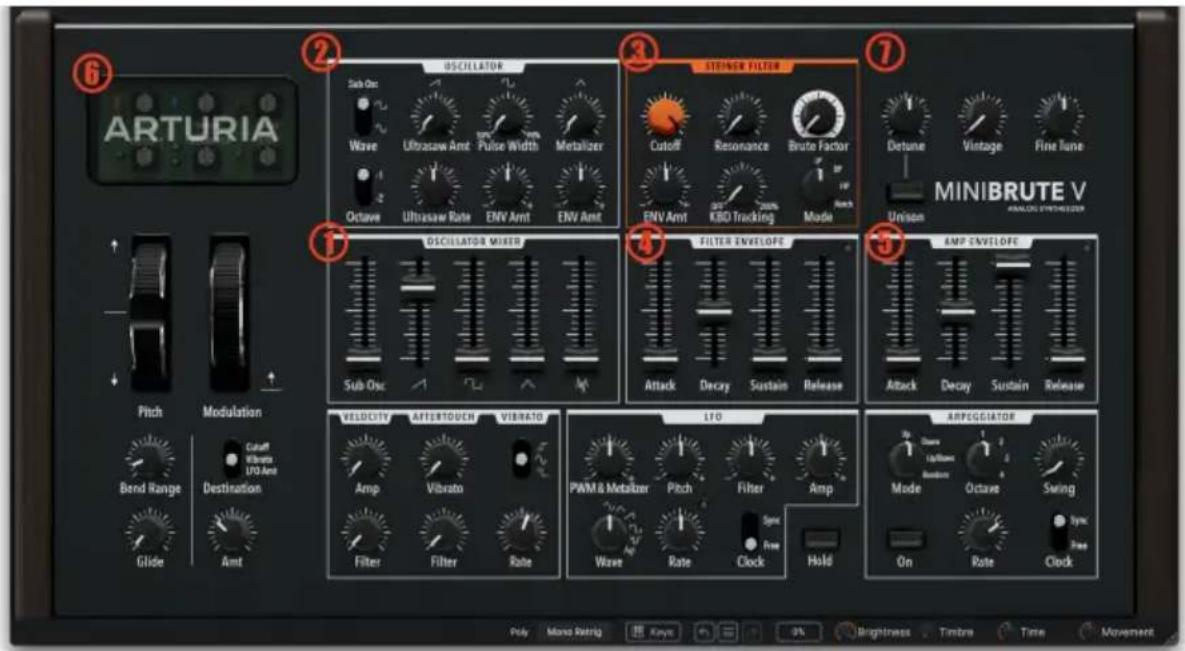Click the Vintage knob
Screen dimensions: 1185x651
[982, 116]
